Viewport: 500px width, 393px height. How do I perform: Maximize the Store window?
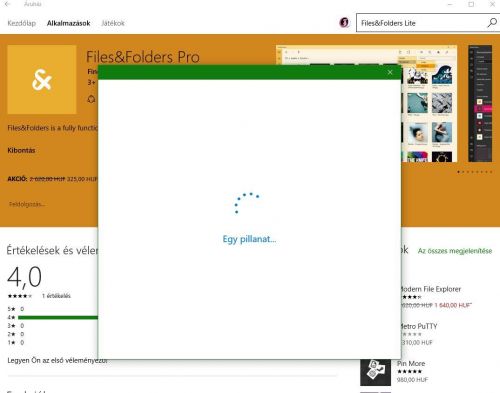(471, 4)
